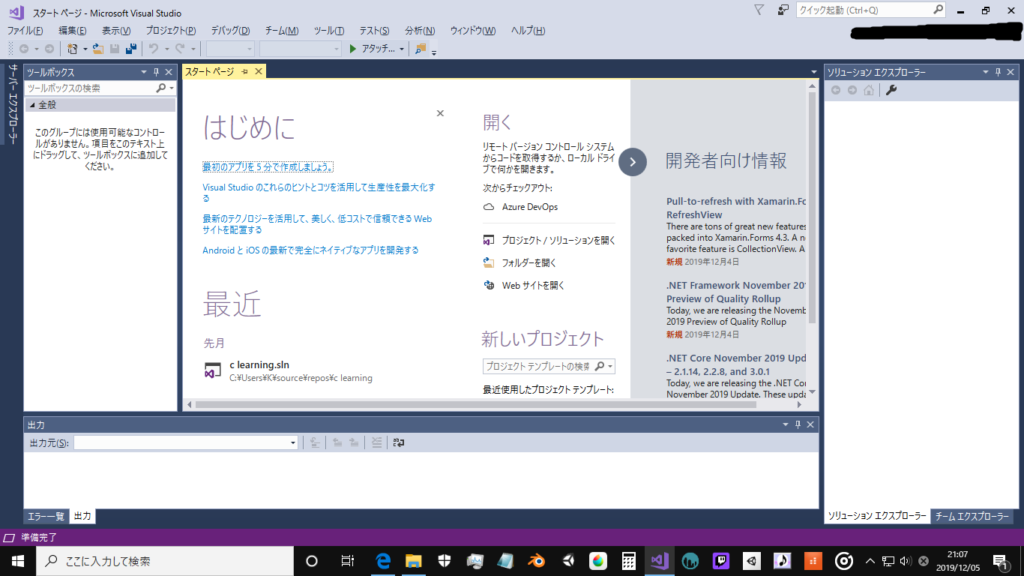The height and width of the screenshot is (576, 1024).
Task: Click the Redo toolbar icon
Action: coord(180,49)
